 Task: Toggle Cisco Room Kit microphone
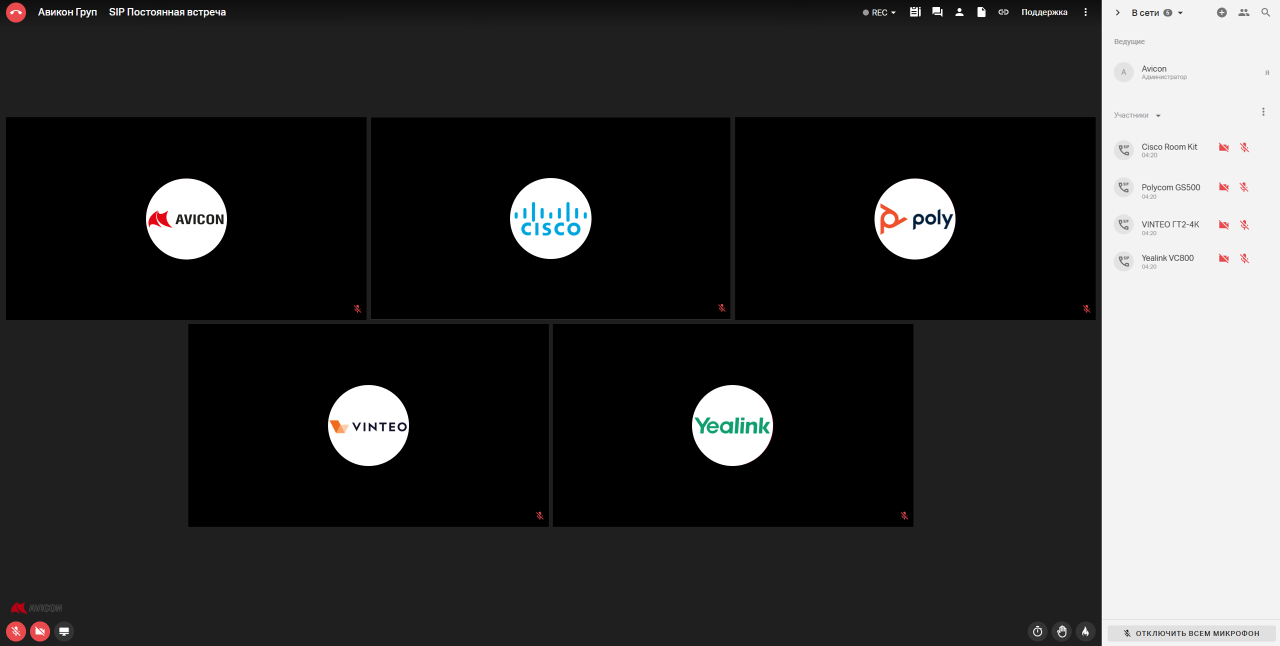point(1244,147)
